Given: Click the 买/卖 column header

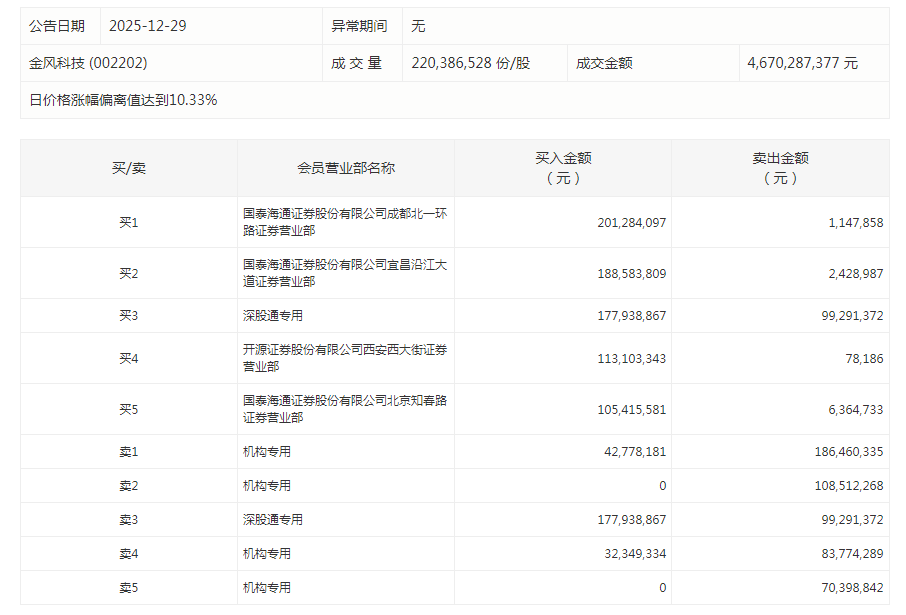Looking at the screenshot, I should pyautogui.click(x=128, y=168).
